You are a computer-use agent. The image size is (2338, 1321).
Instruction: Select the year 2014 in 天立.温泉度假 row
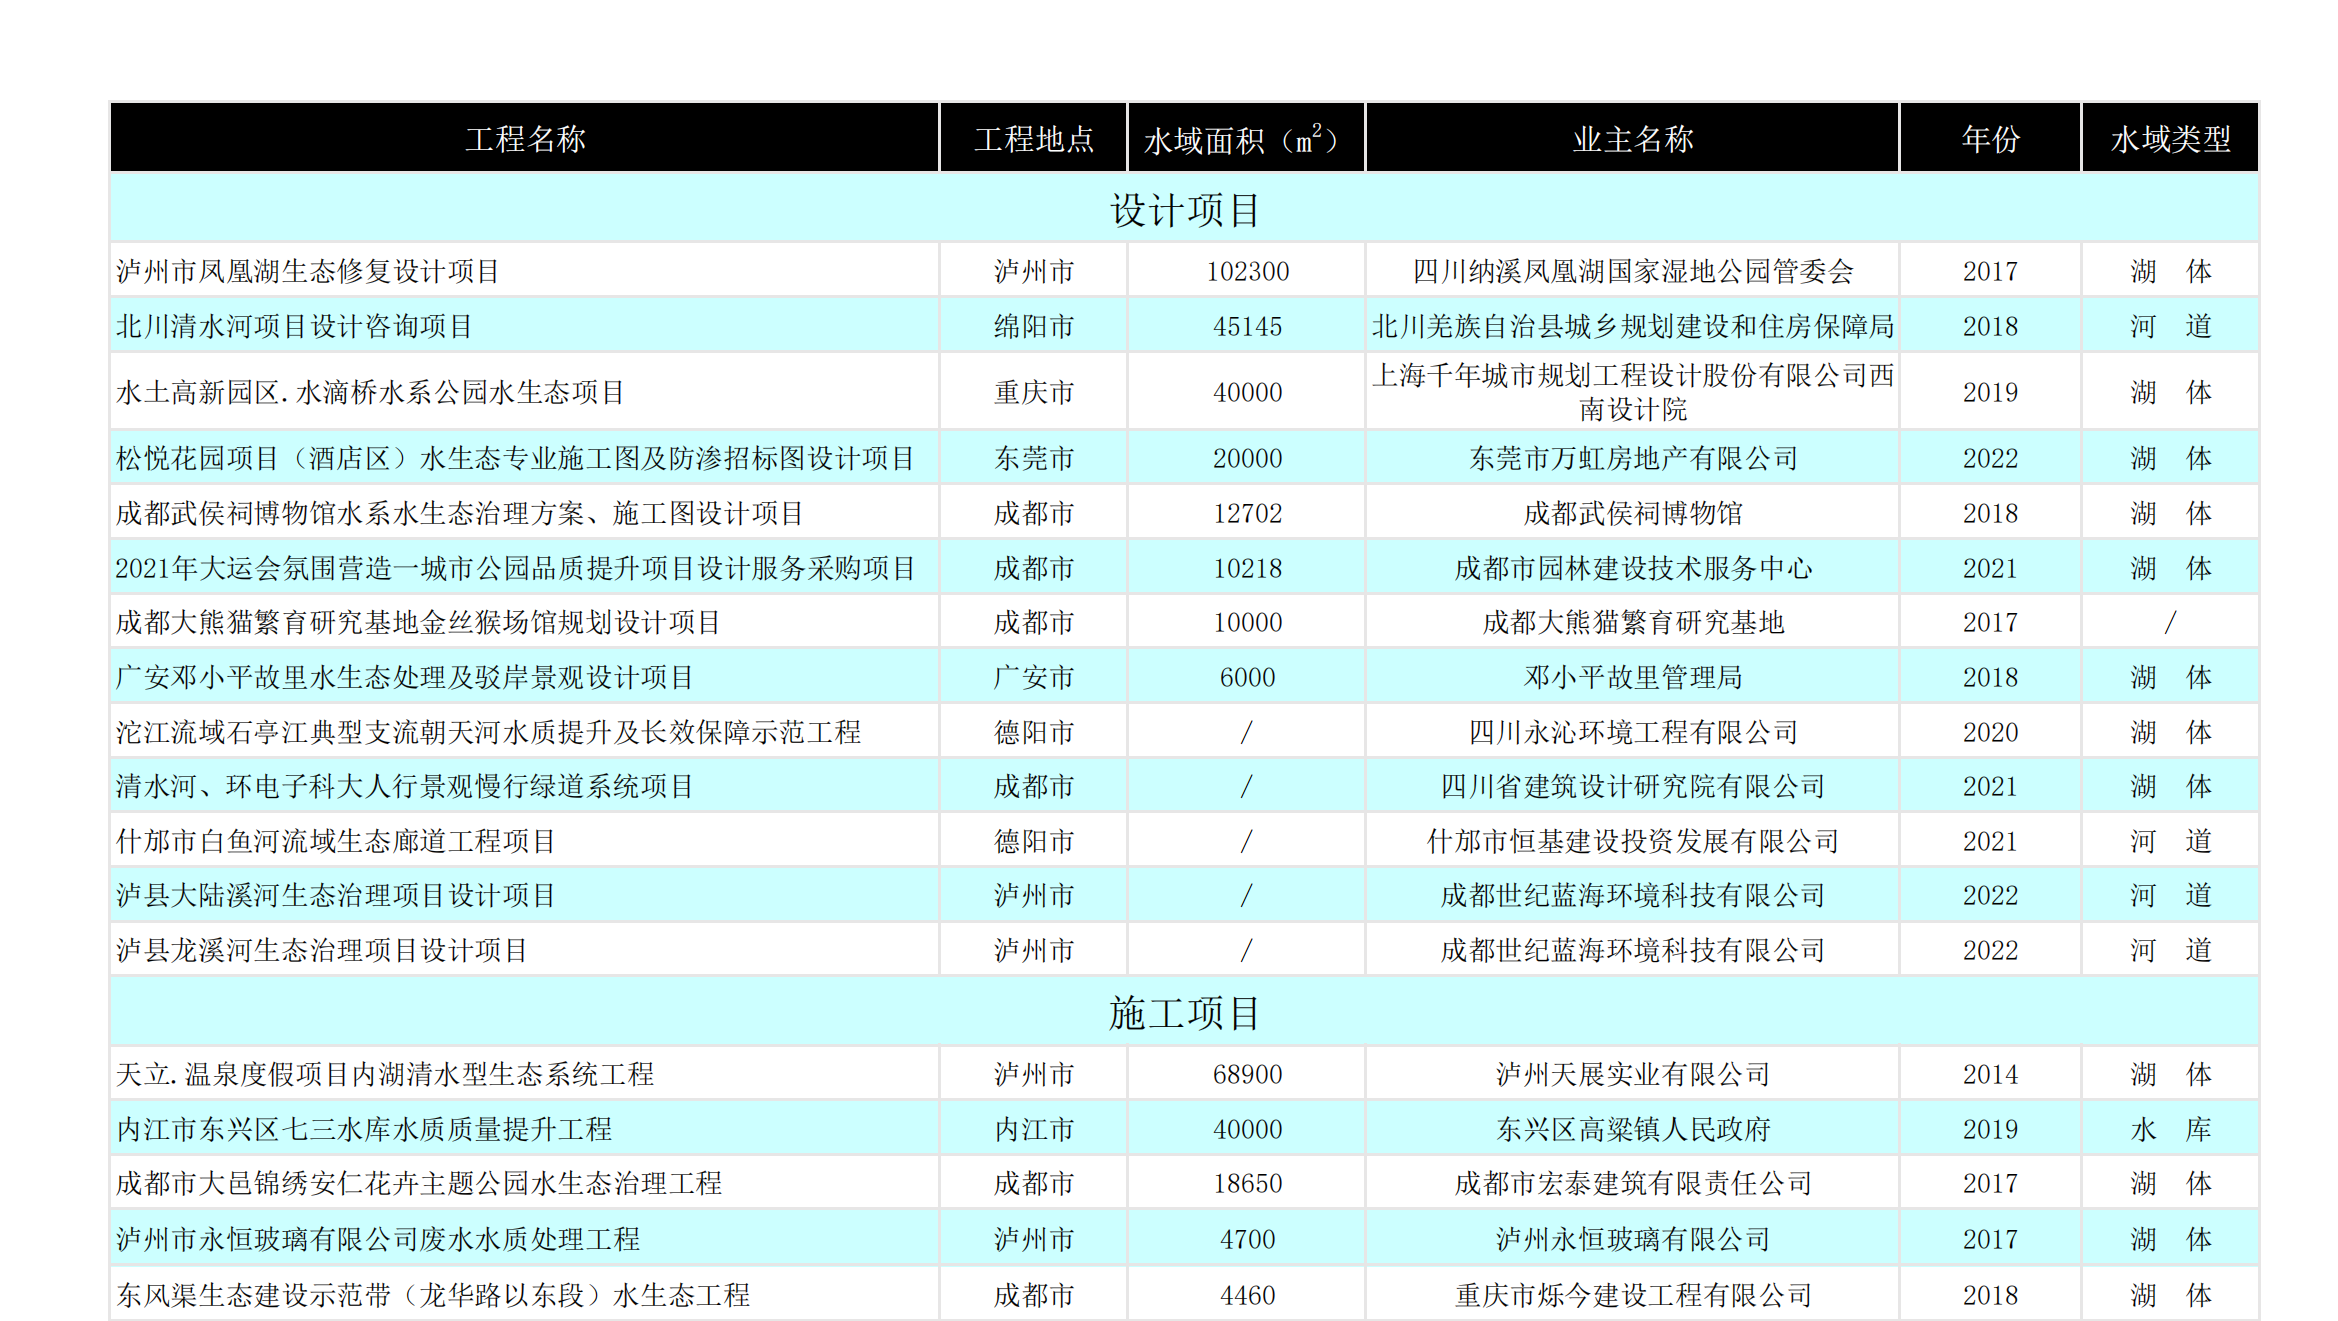click(x=1990, y=1074)
